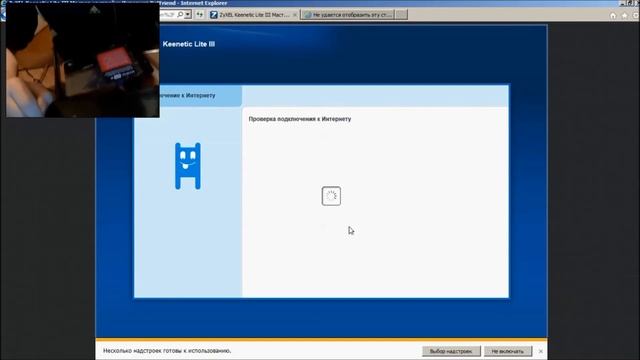
Task: Click the Home icon in Internet Explorer
Action: (613, 16)
